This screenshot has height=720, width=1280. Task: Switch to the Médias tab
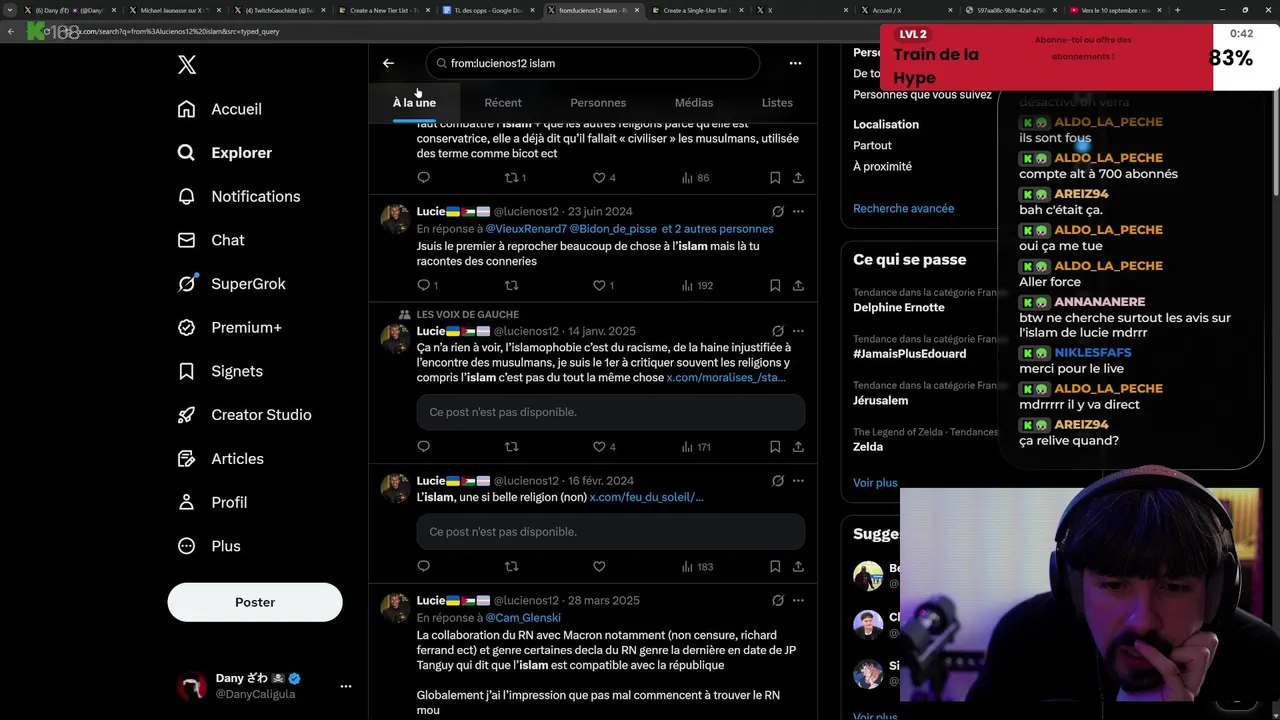pyautogui.click(x=694, y=103)
